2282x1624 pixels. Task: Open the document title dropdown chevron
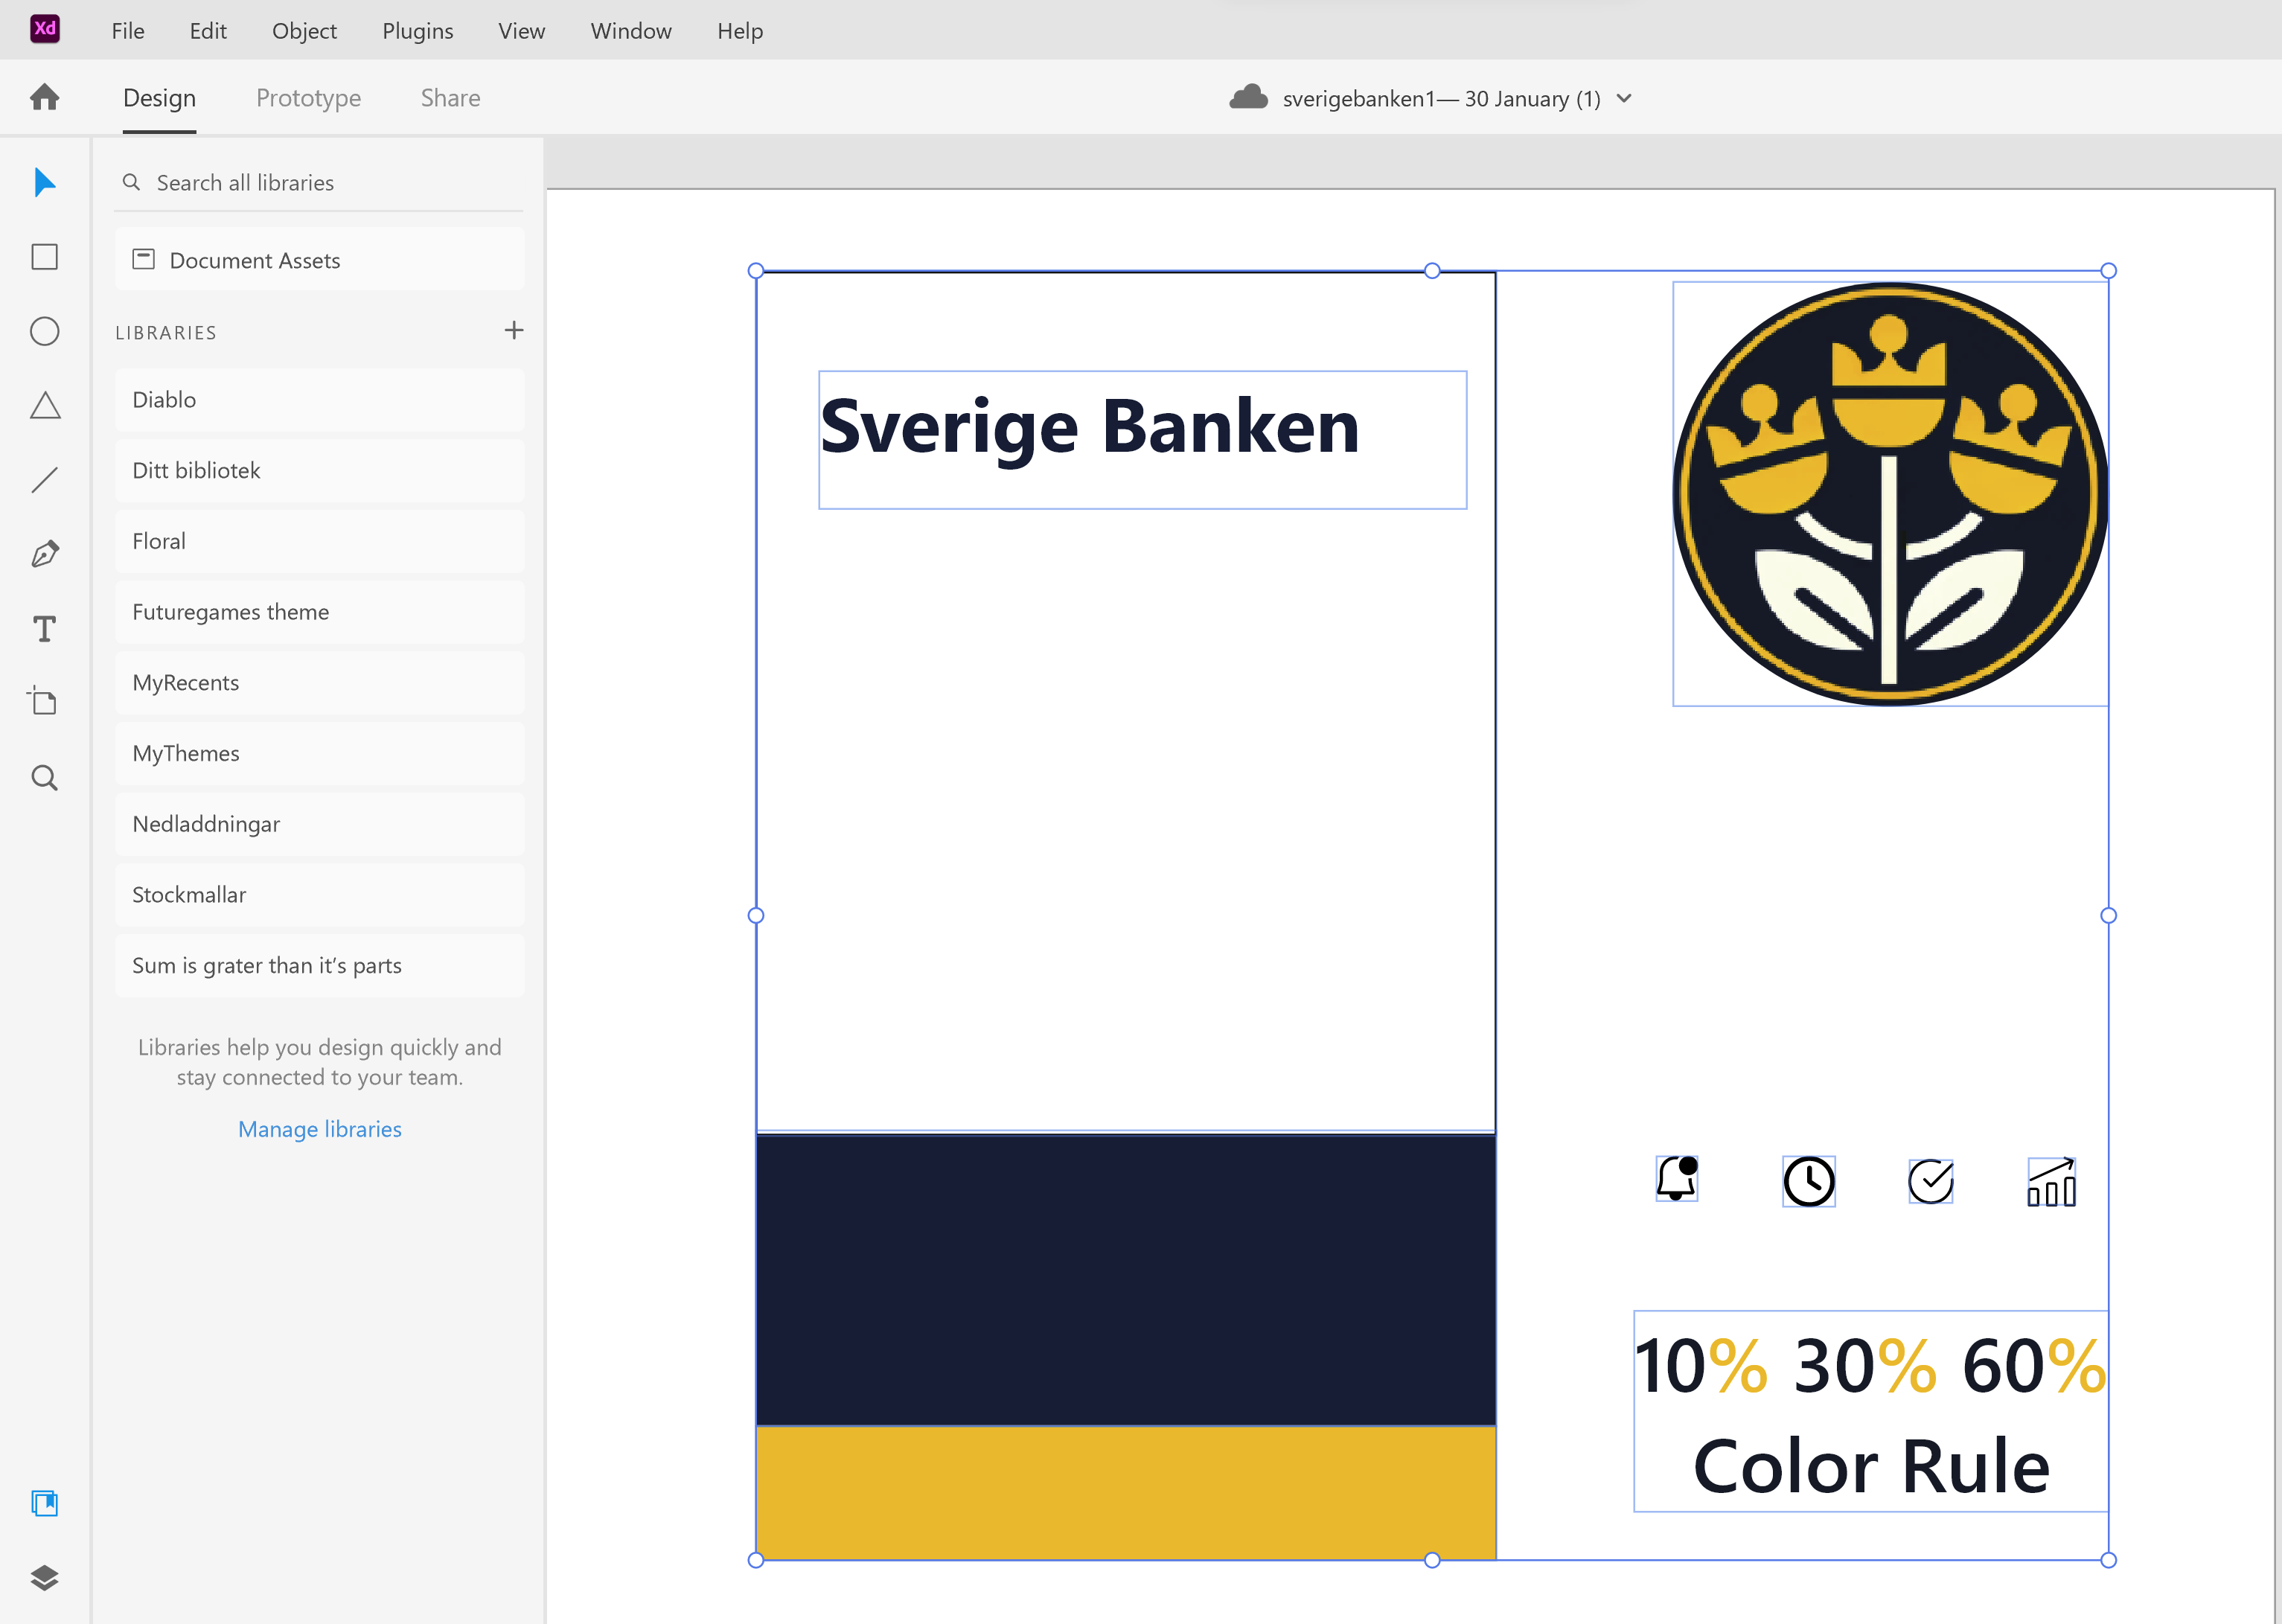click(1624, 98)
